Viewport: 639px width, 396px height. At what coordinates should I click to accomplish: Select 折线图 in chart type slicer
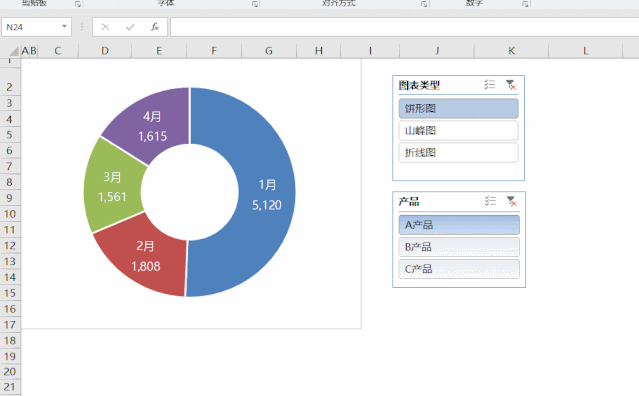(458, 152)
